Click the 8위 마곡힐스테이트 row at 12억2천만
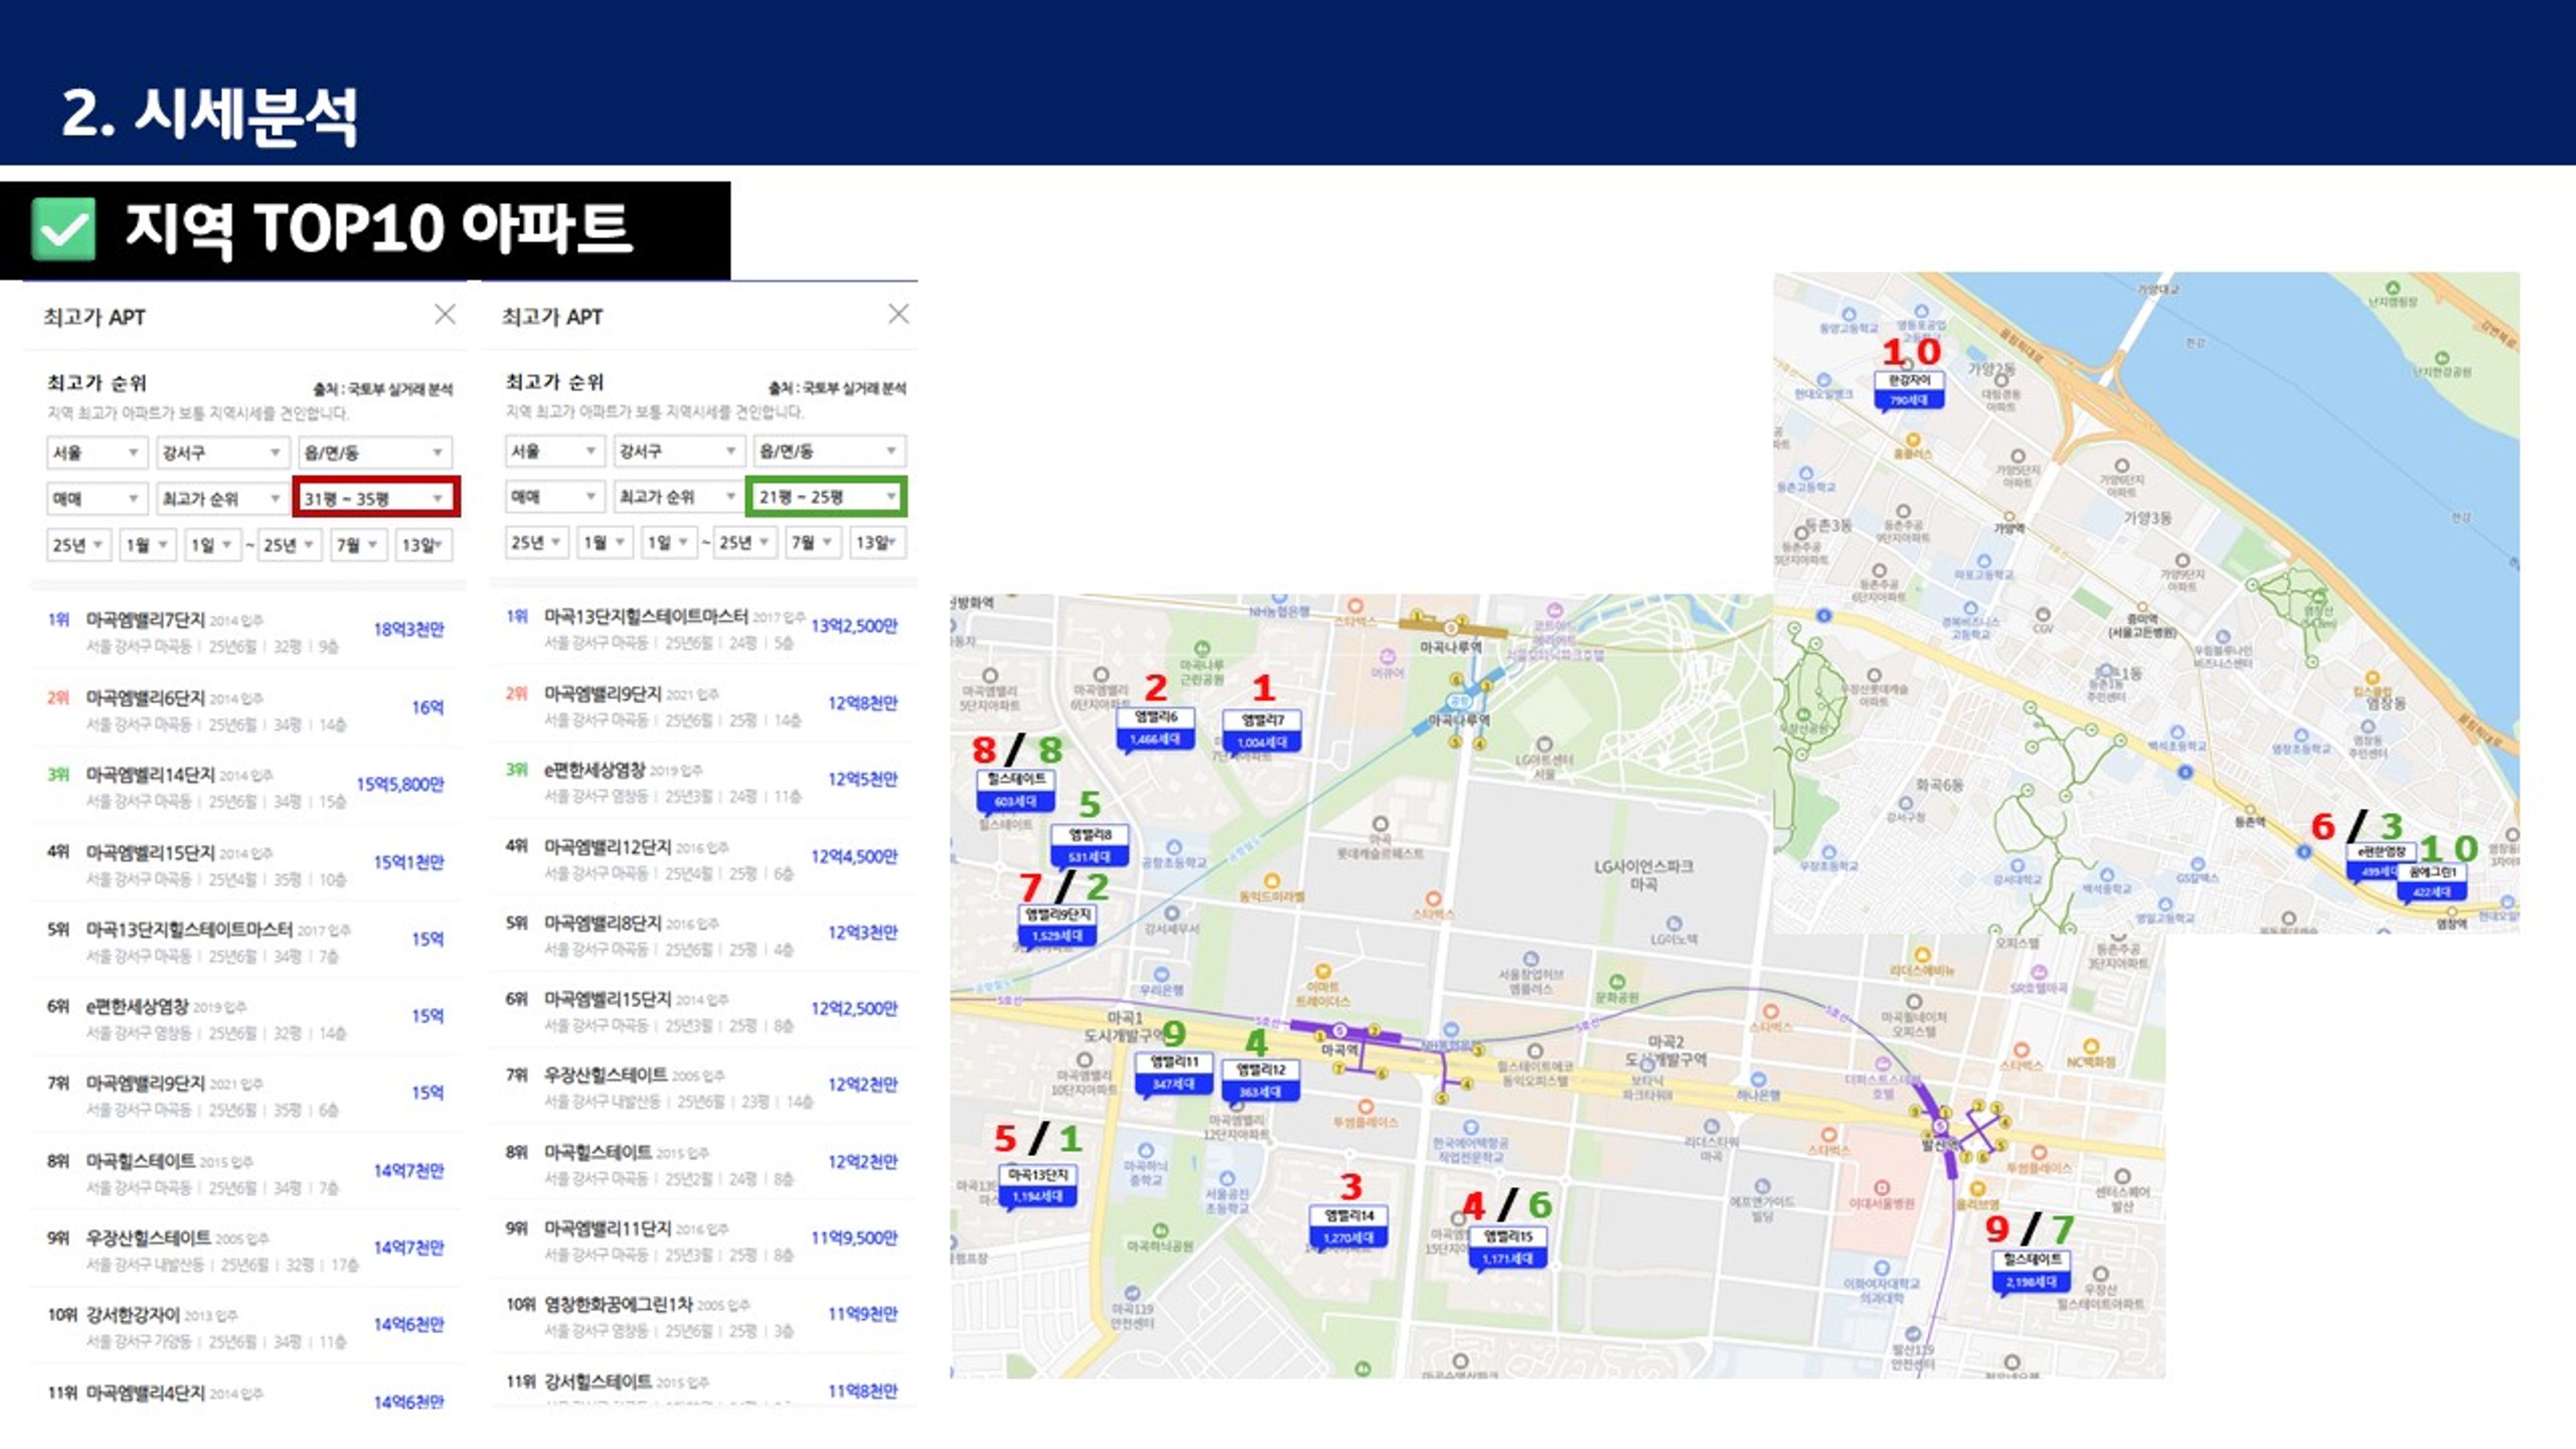 click(703, 1163)
